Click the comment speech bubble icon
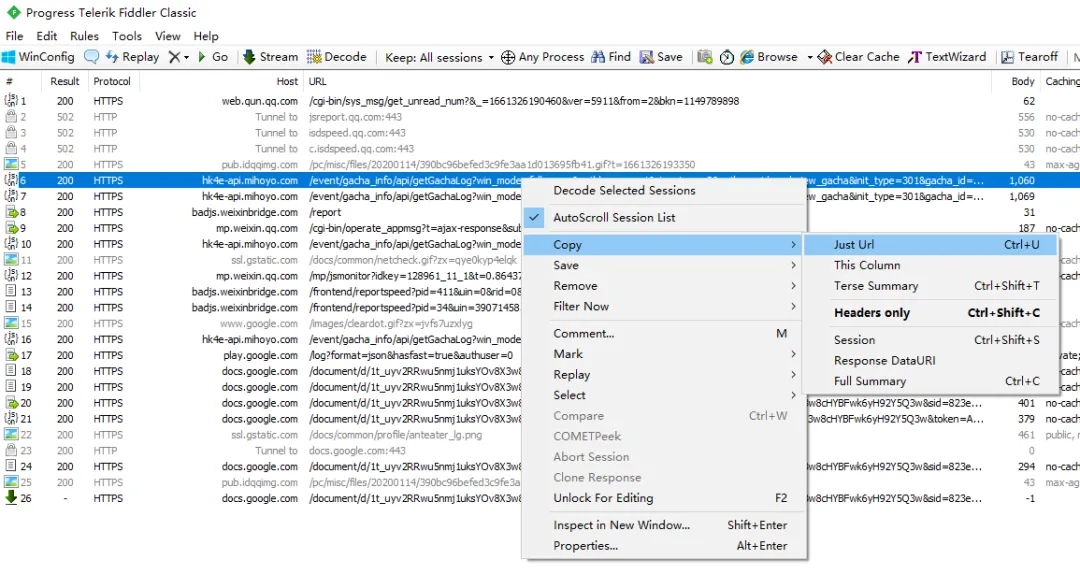This screenshot has height=574, width=1080. [92, 57]
